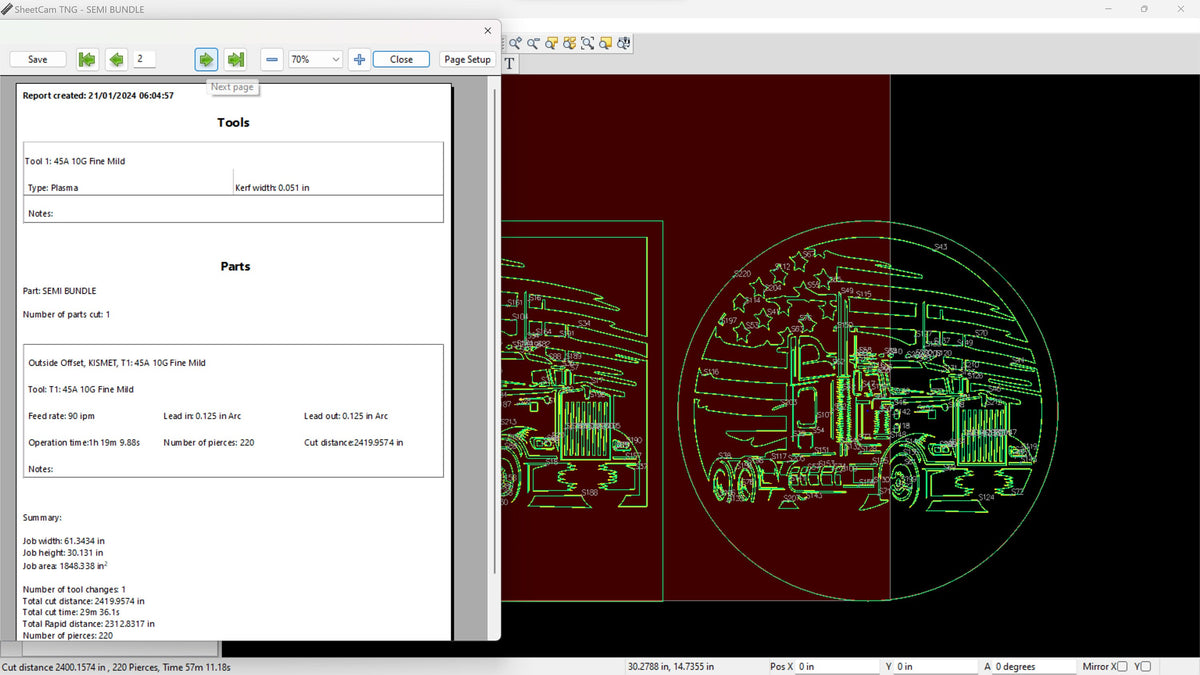Select the Zoom out magnifier tool
The image size is (1200, 675).
tap(533, 43)
